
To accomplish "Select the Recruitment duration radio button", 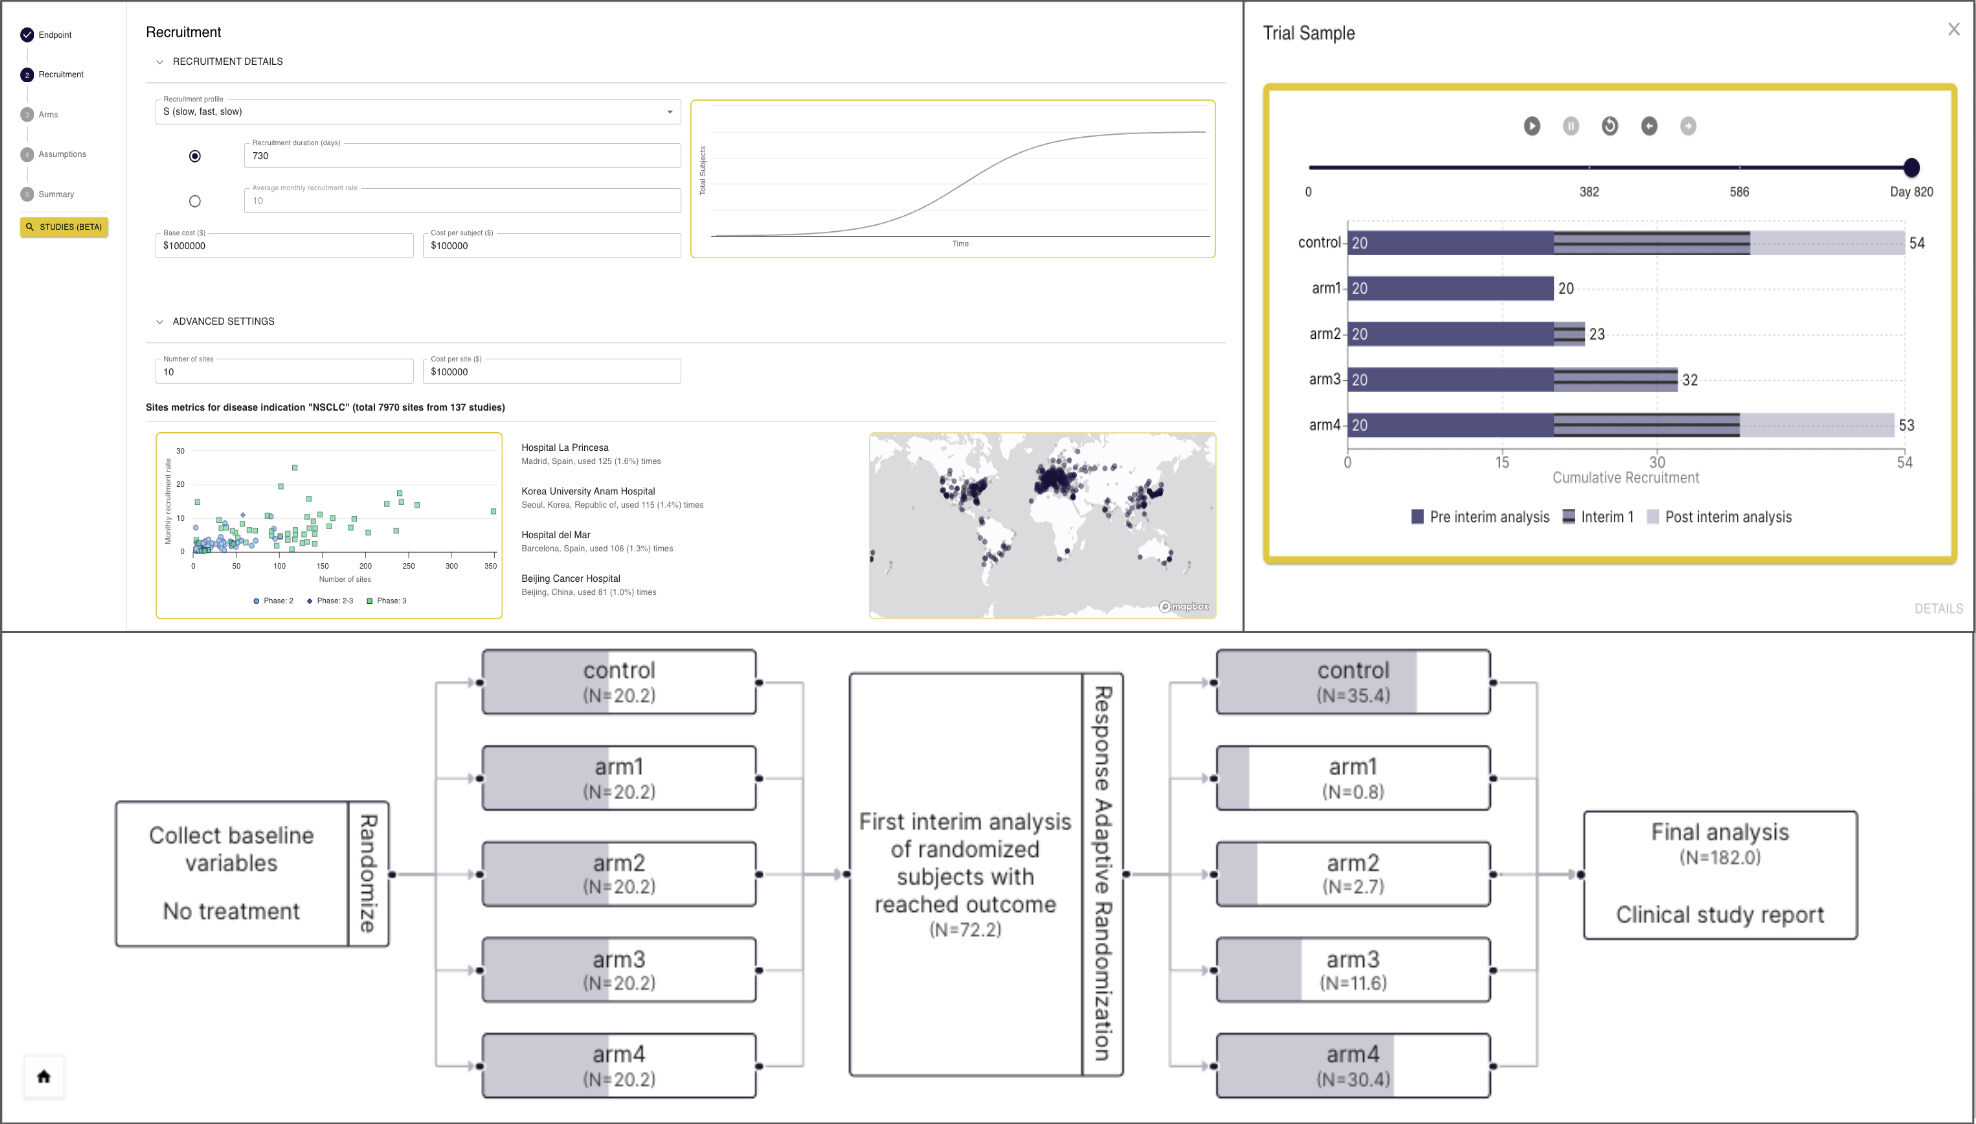I will 195,156.
